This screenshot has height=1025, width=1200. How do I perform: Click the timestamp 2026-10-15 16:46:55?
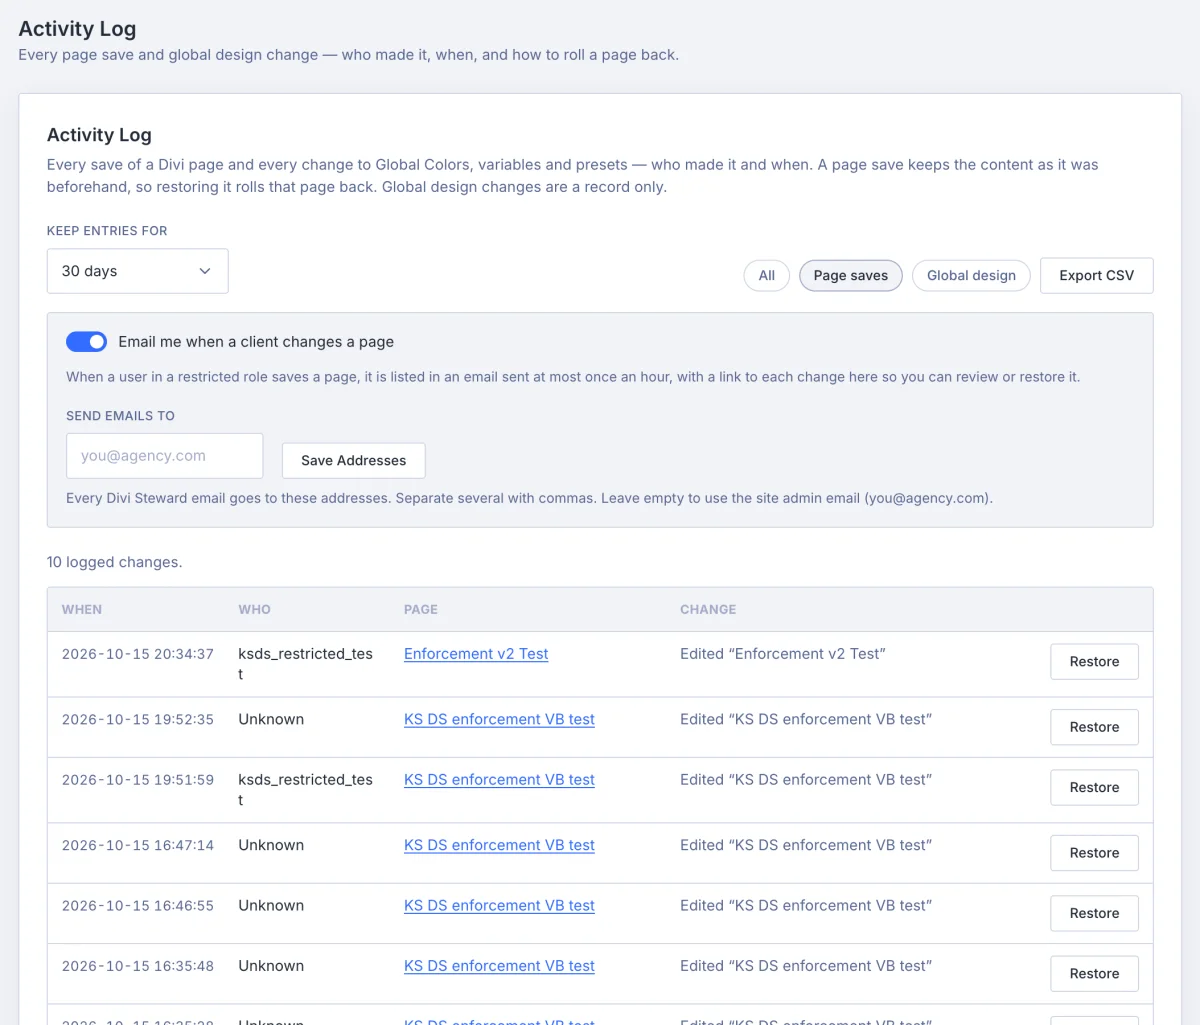tap(138, 906)
